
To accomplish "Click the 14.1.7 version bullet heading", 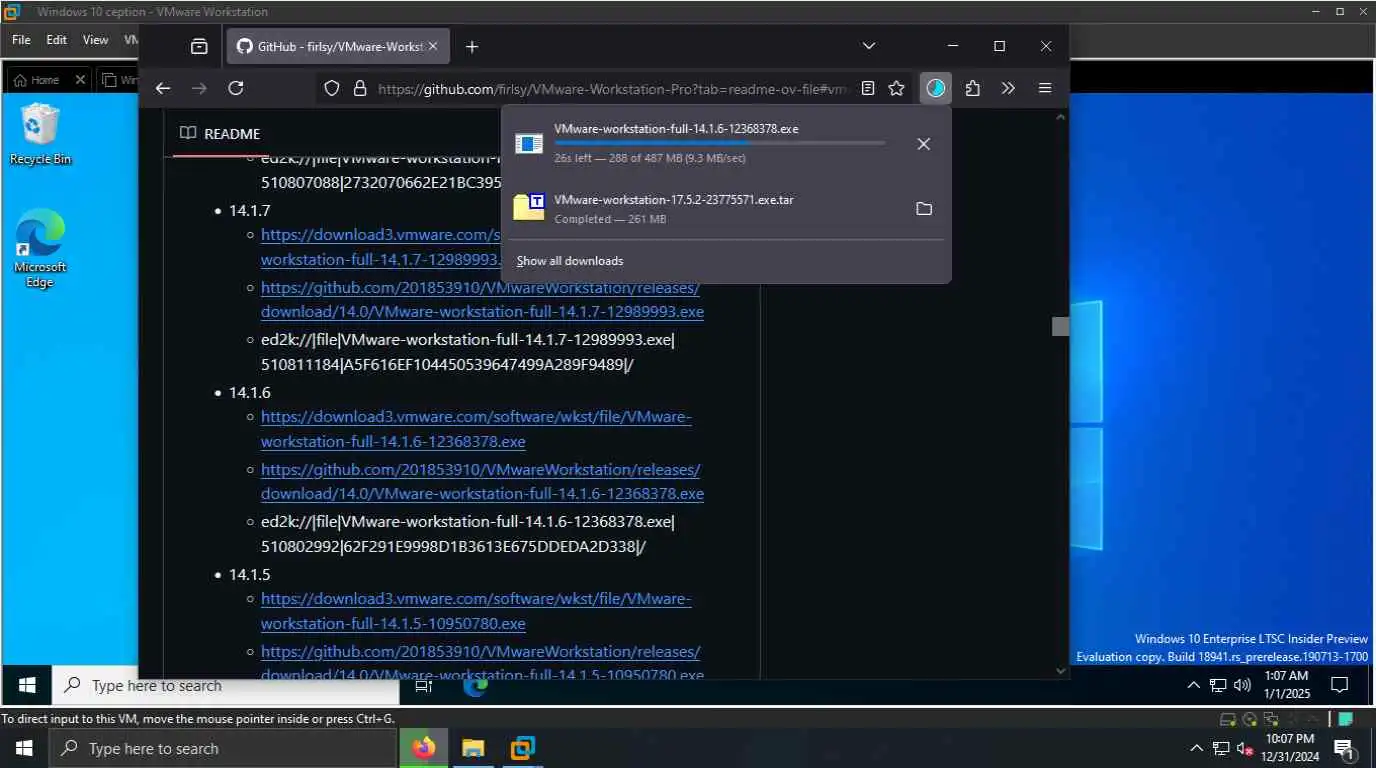I will [x=250, y=210].
